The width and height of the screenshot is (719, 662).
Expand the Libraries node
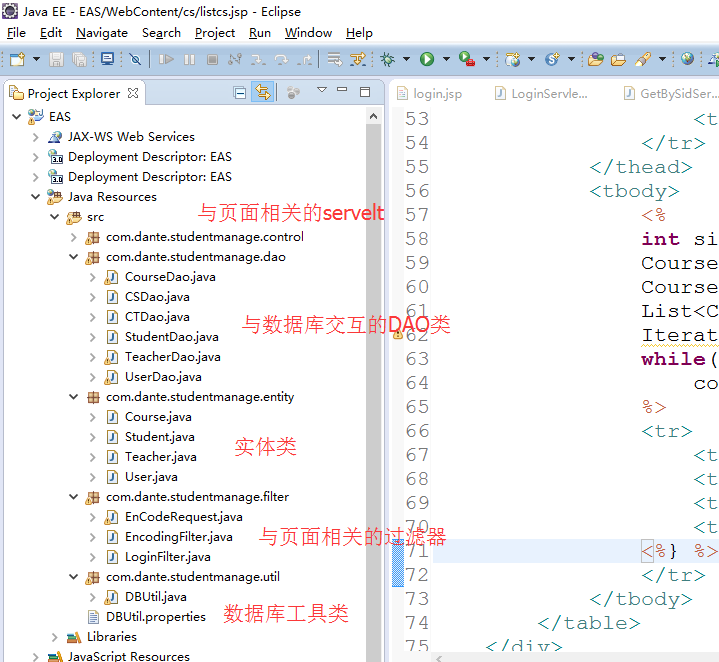point(54,637)
